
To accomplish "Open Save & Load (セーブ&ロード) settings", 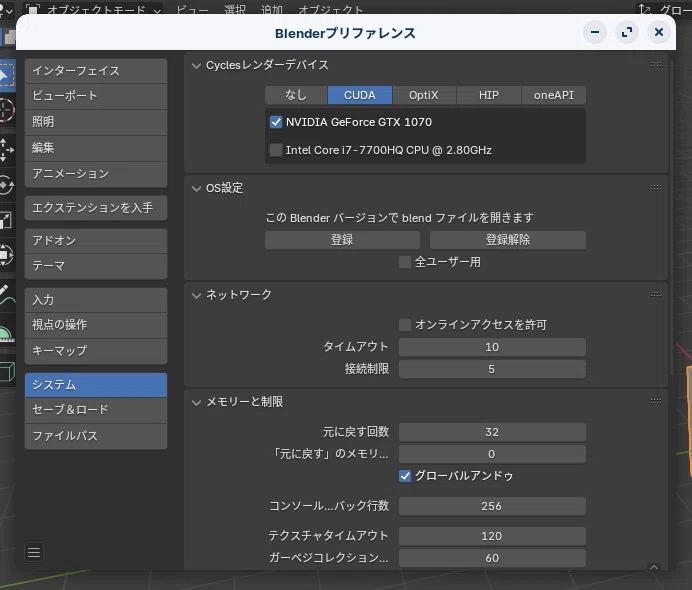I will pos(96,410).
